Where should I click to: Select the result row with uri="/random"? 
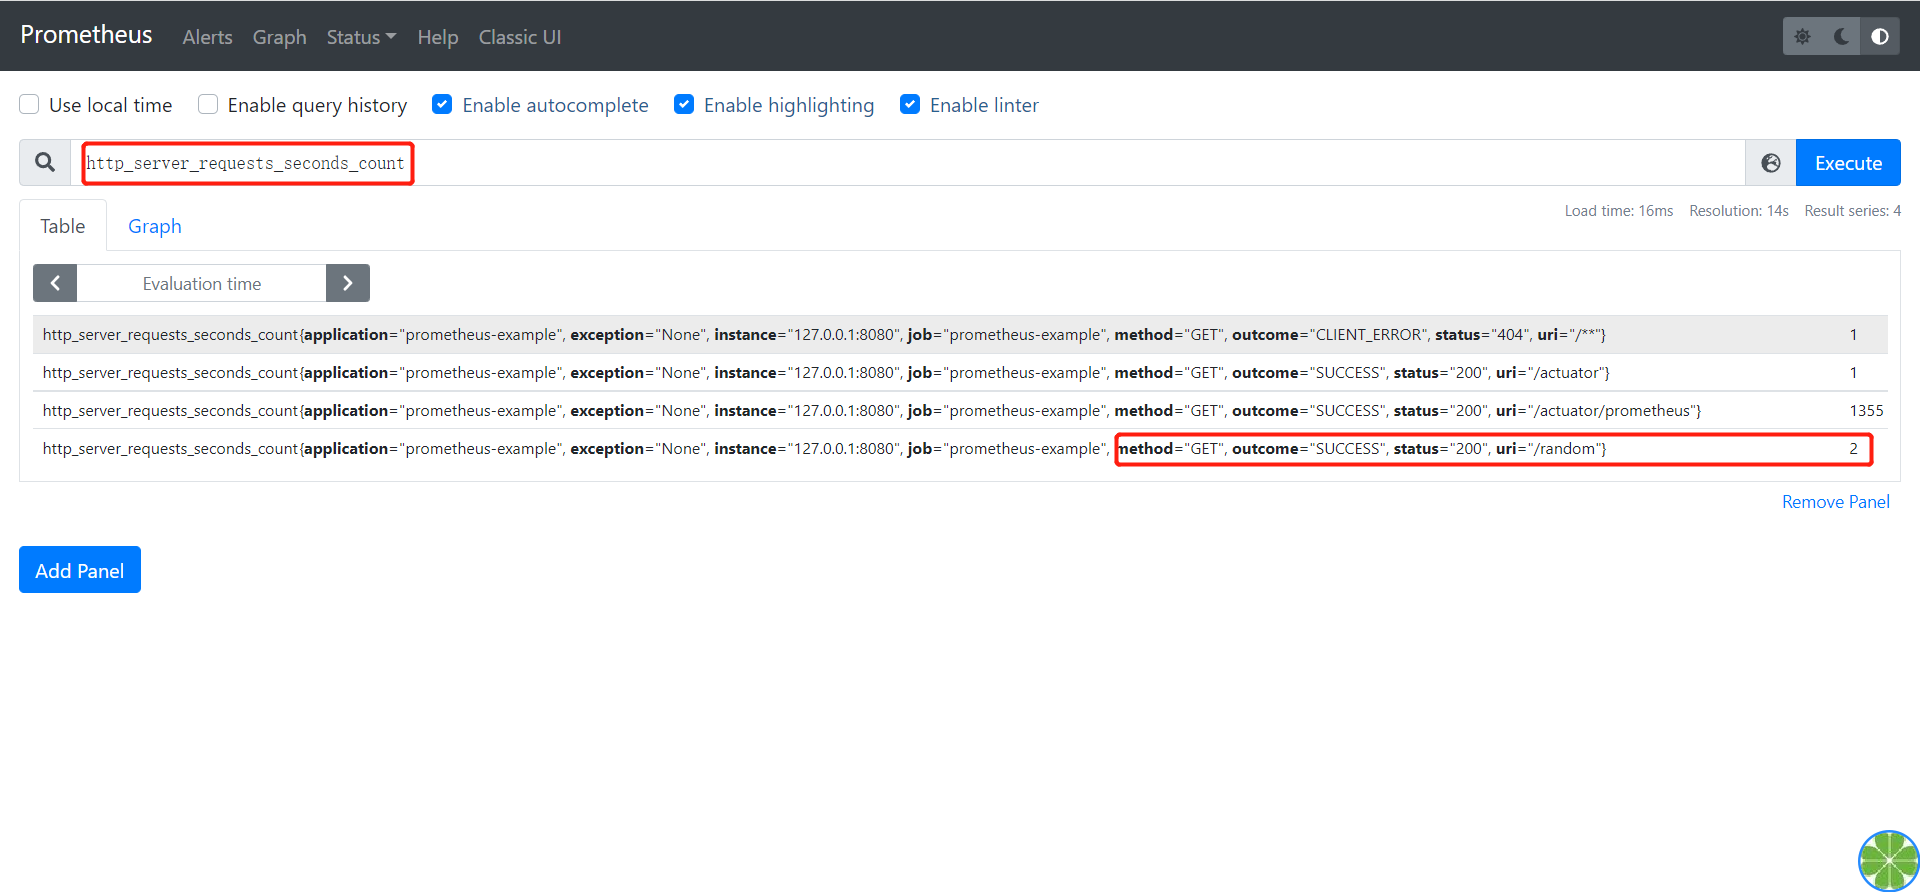tap(960, 449)
